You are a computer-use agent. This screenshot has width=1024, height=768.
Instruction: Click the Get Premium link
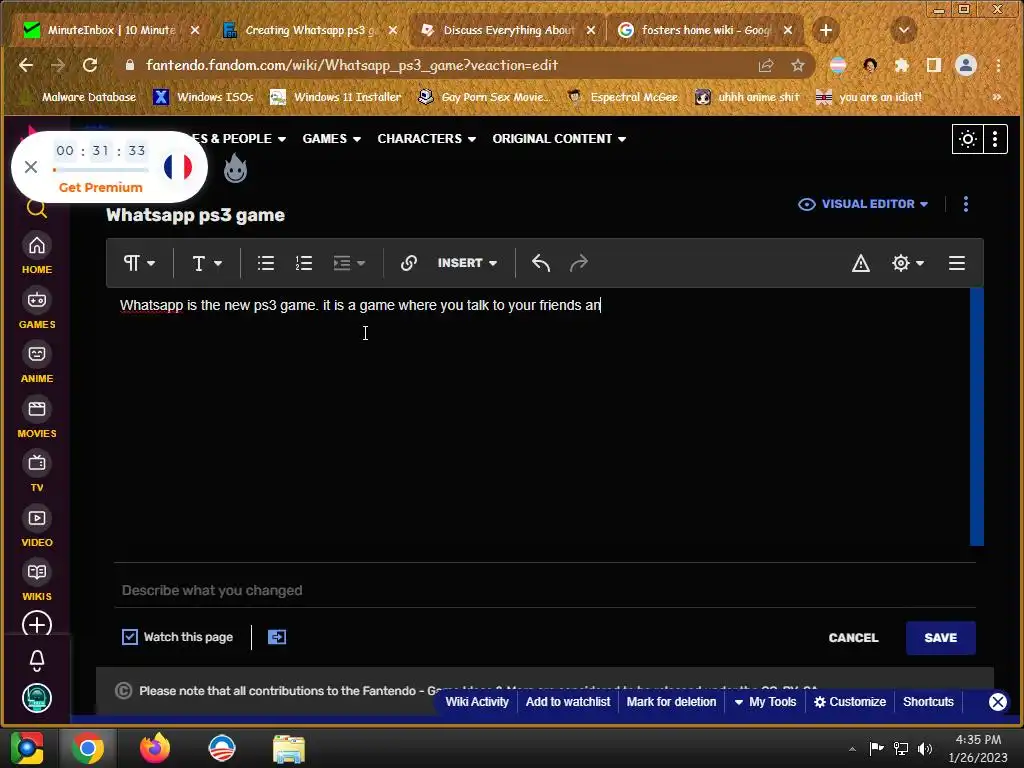point(101,187)
